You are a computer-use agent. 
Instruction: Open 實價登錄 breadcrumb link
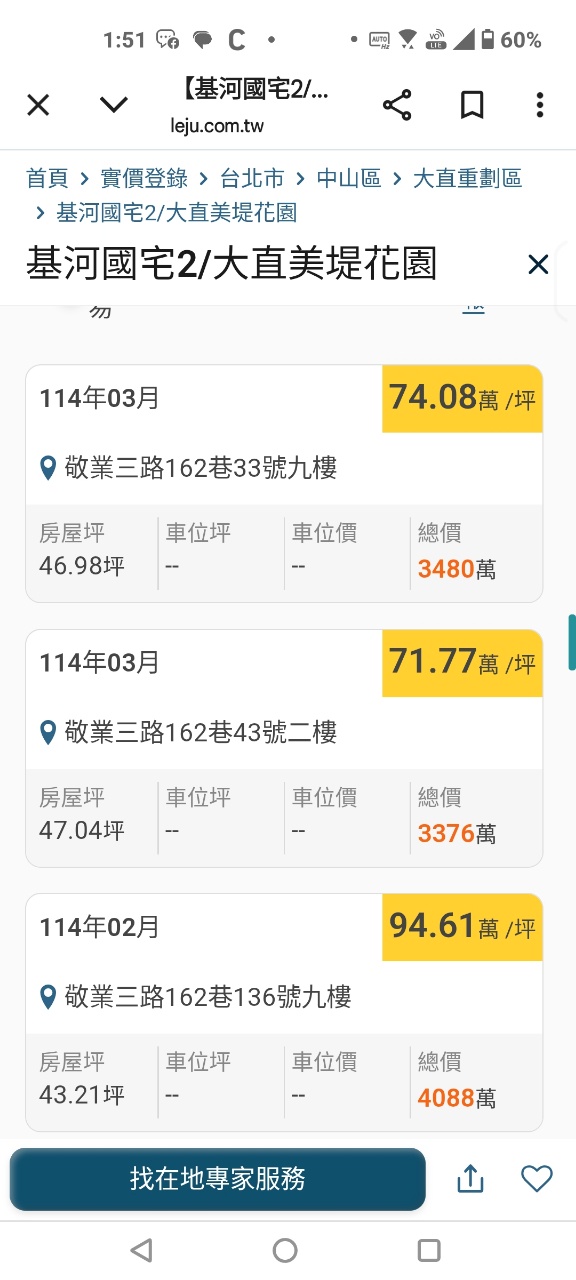pos(144,179)
